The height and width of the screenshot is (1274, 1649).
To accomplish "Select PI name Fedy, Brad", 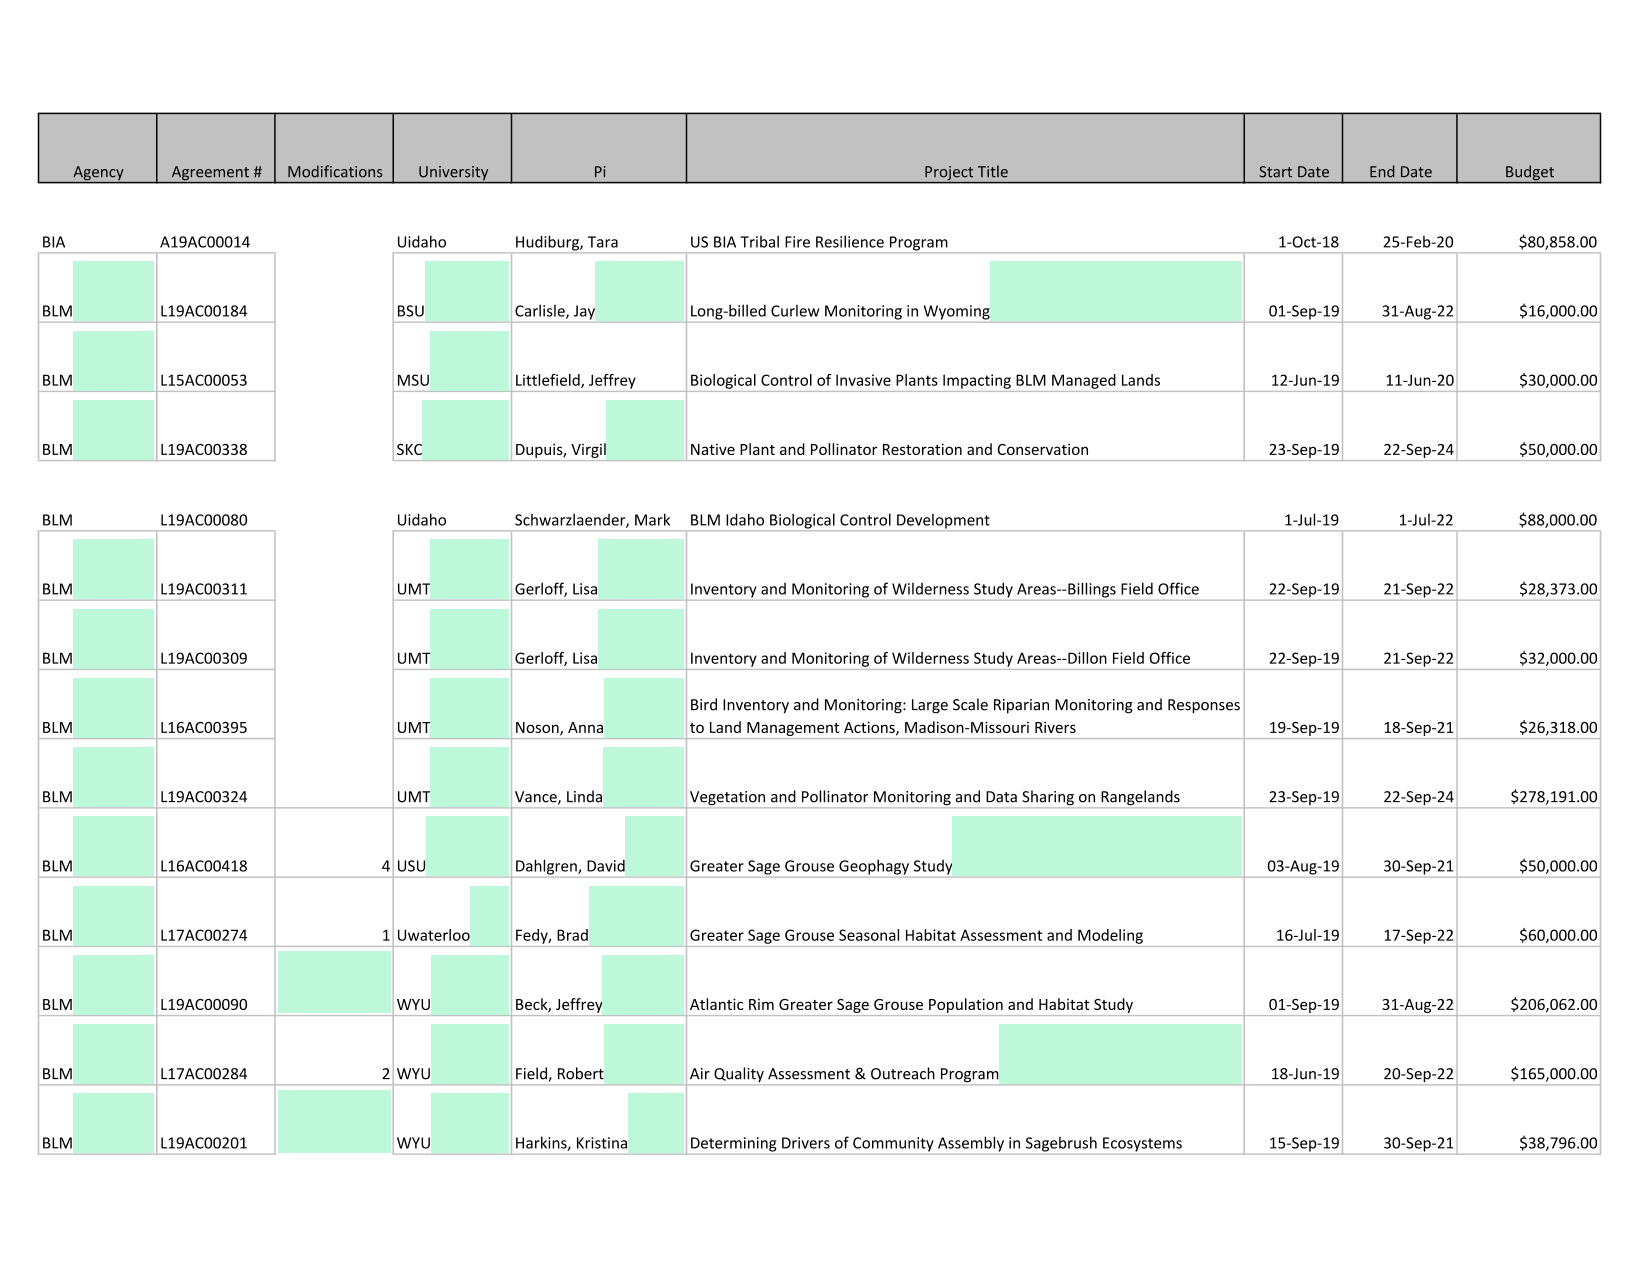I will pyautogui.click(x=551, y=935).
